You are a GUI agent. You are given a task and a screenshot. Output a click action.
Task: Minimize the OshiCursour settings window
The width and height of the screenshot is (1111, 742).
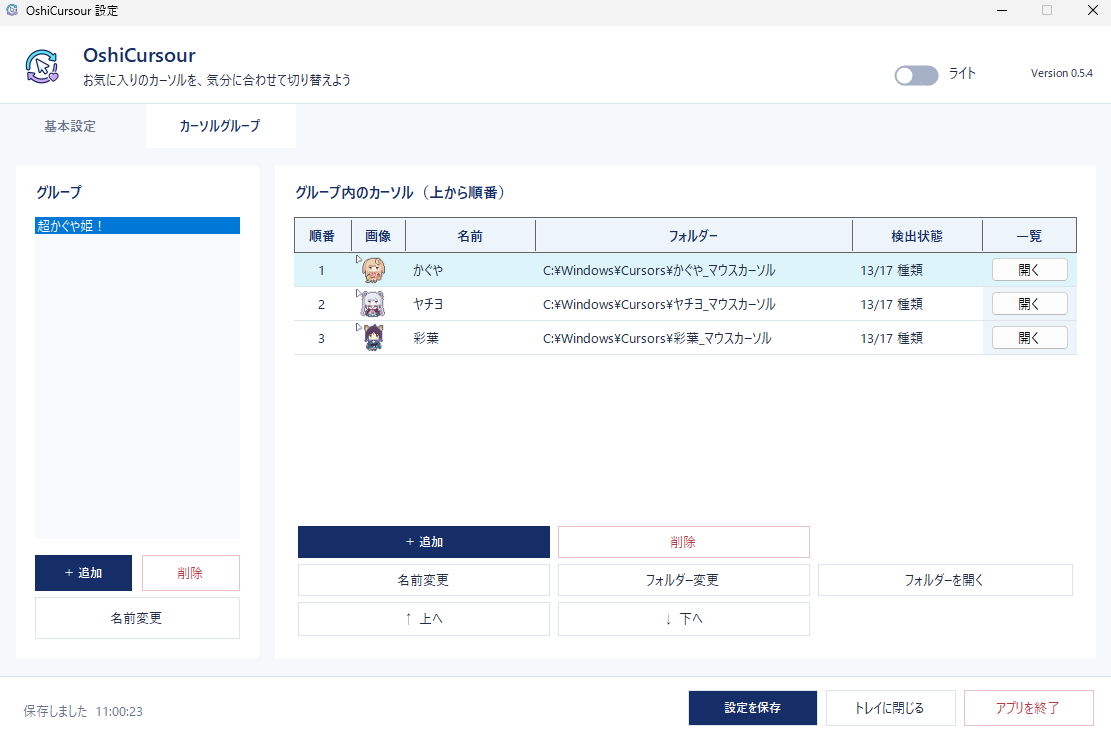1002,10
